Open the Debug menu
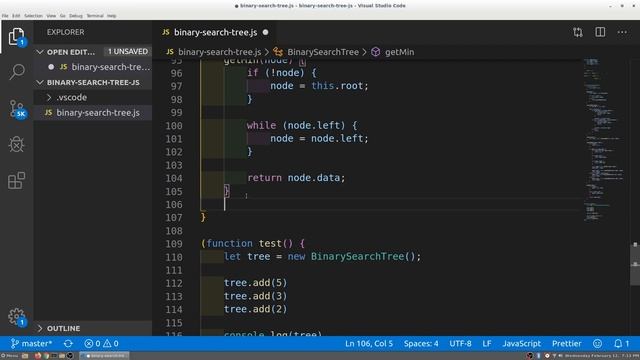This screenshot has width=640, height=360. [76, 16]
